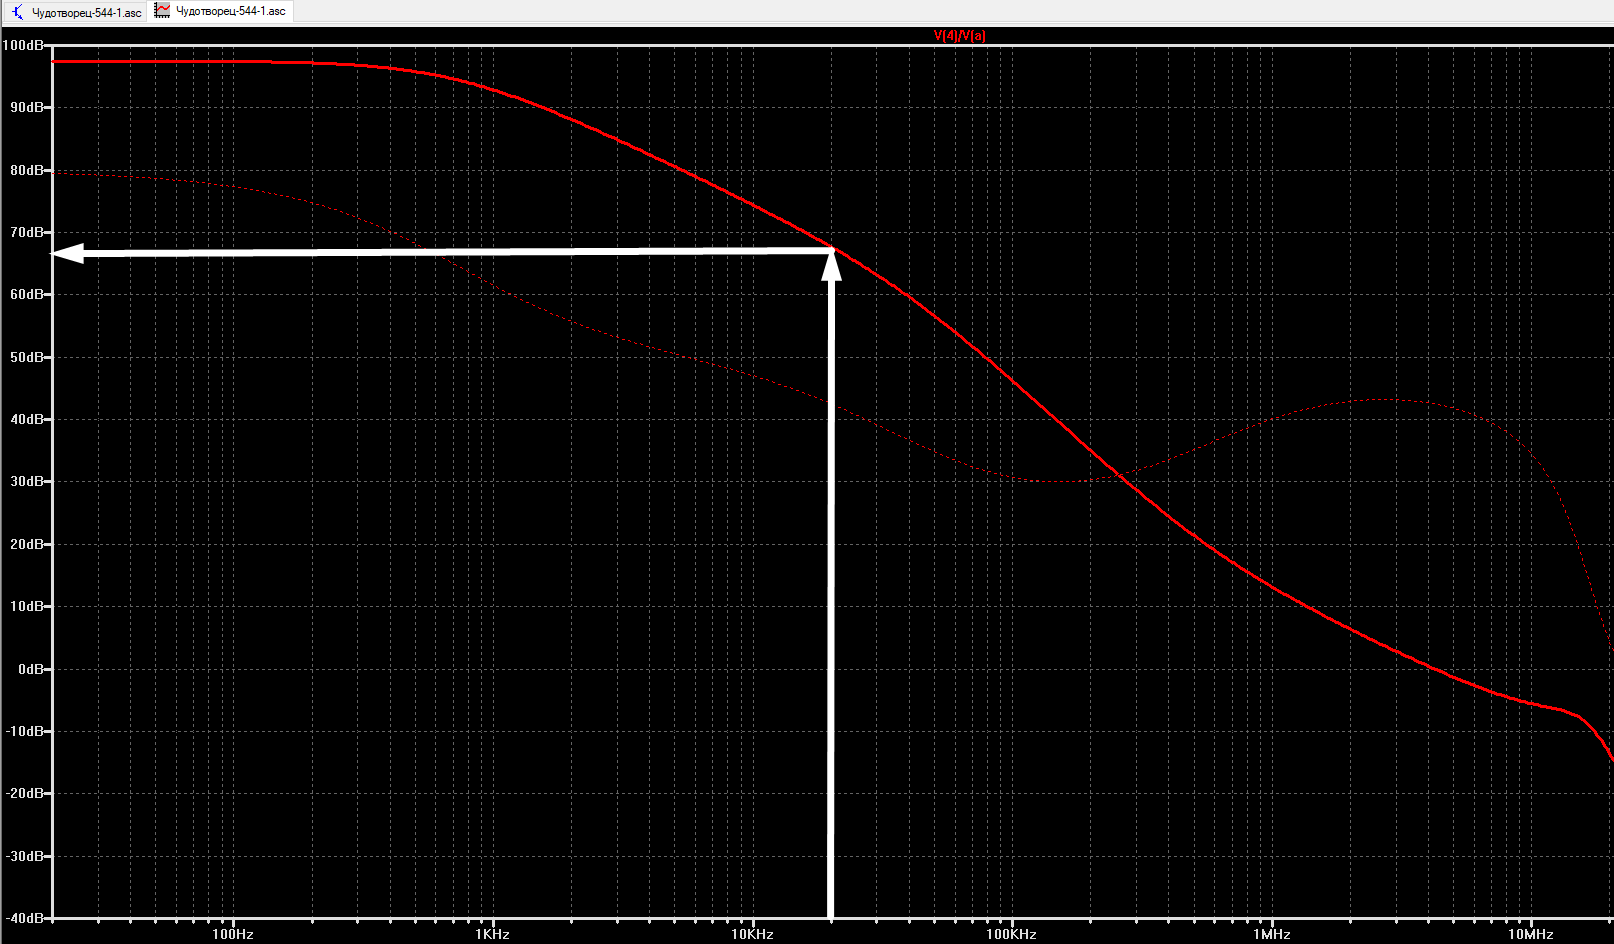
Task: Switch to the schematic tab Чудотворец-544-1.asc
Action: click(76, 12)
